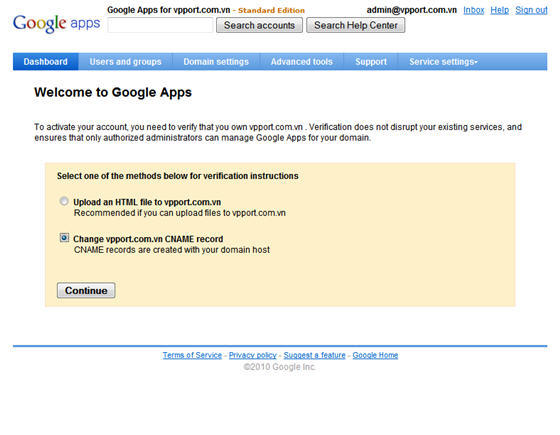Go to the Domain settings tab
This screenshot has height=435, width=560.
tap(216, 62)
